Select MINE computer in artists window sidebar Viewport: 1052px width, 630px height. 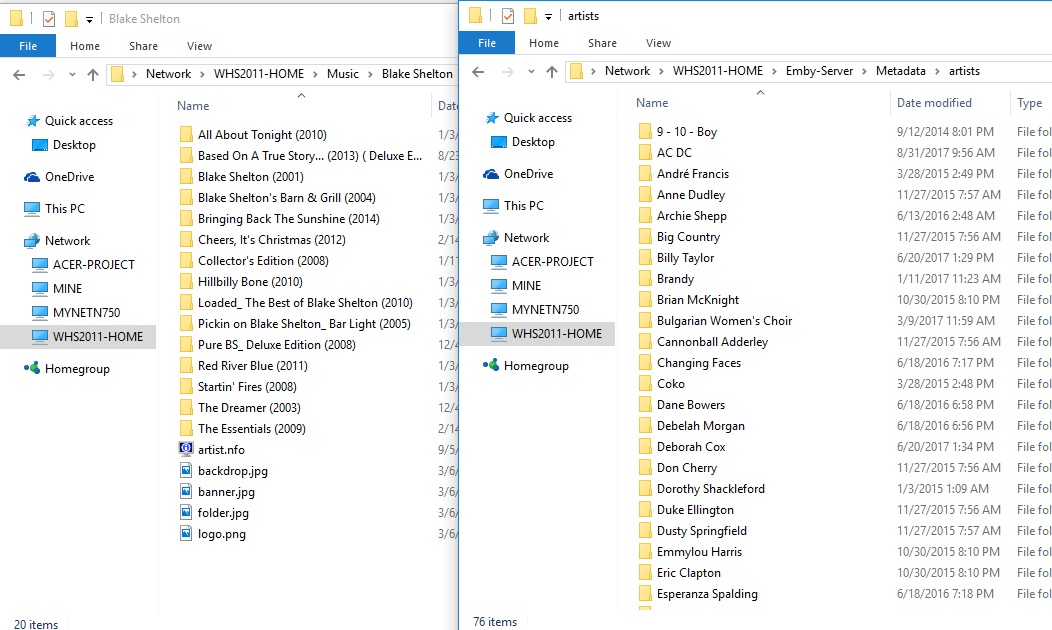coord(526,286)
